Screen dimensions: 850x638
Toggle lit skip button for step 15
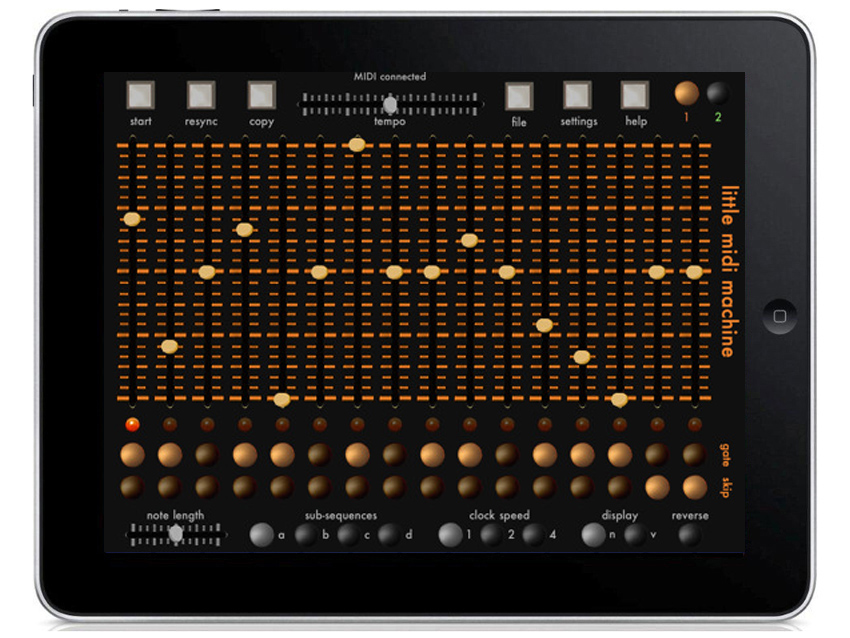point(657,487)
